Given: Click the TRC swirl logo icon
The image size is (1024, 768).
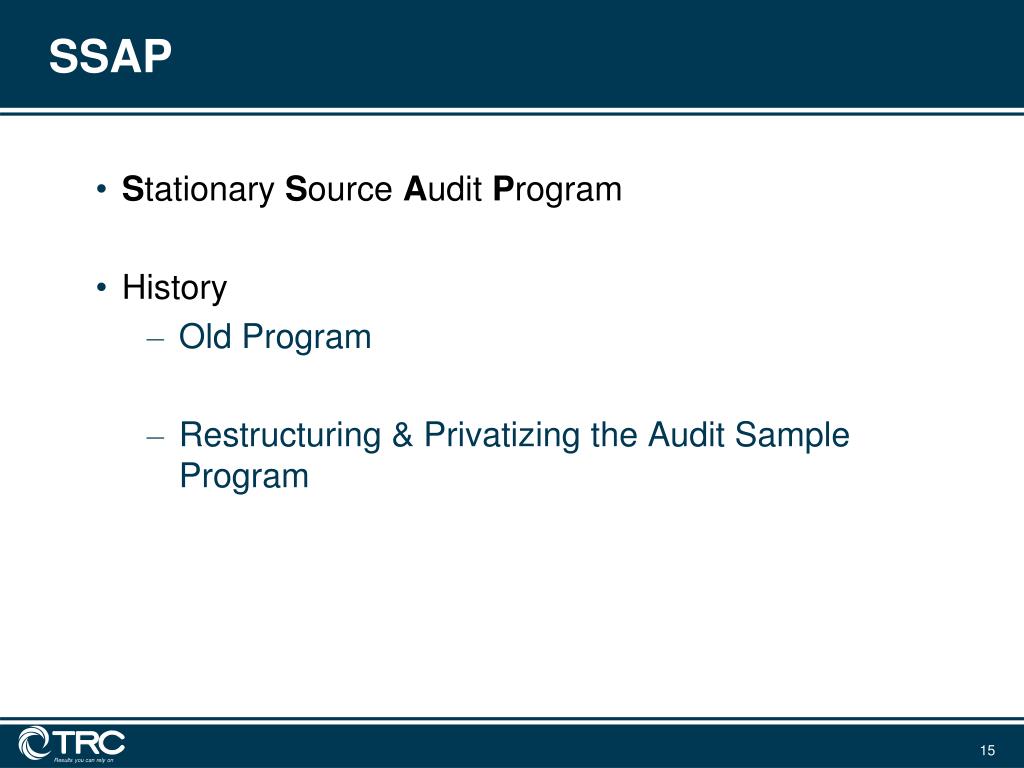Looking at the screenshot, I should 34,743.
